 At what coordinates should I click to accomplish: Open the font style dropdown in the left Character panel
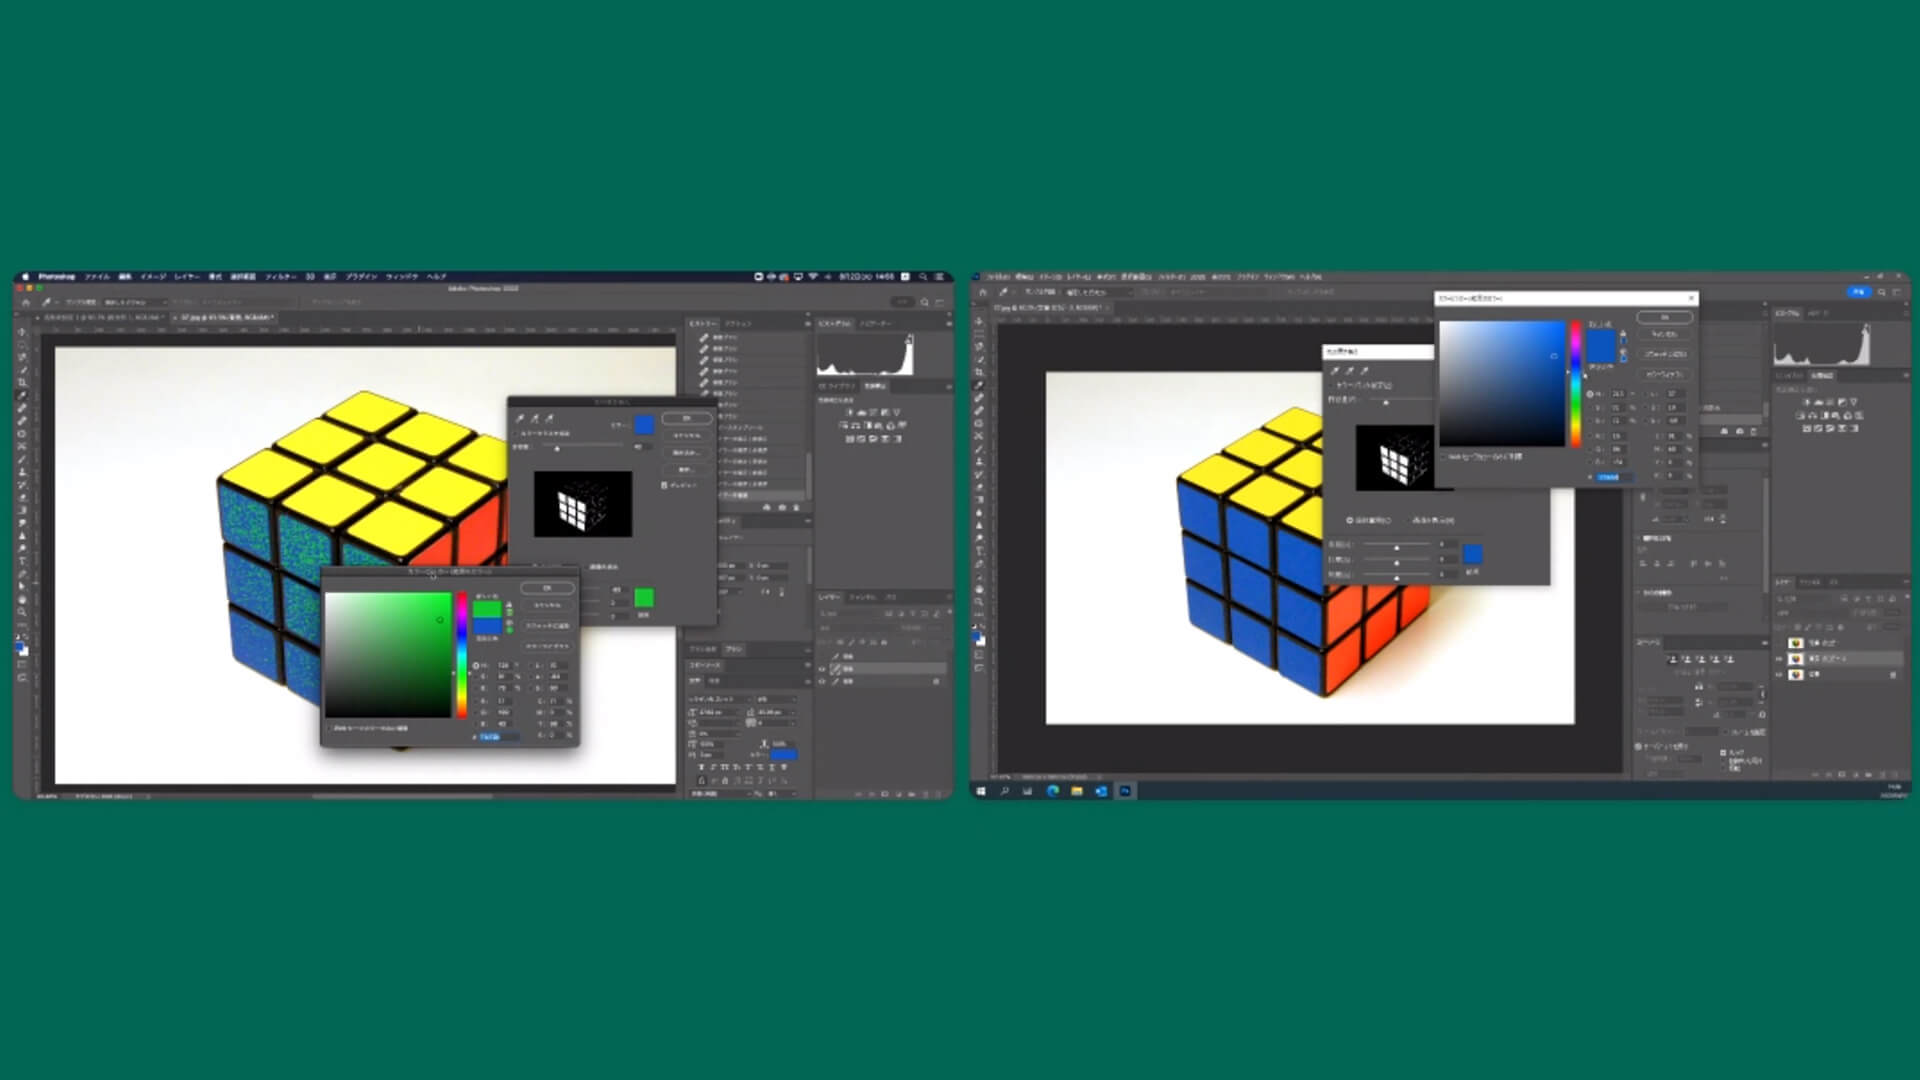click(776, 699)
